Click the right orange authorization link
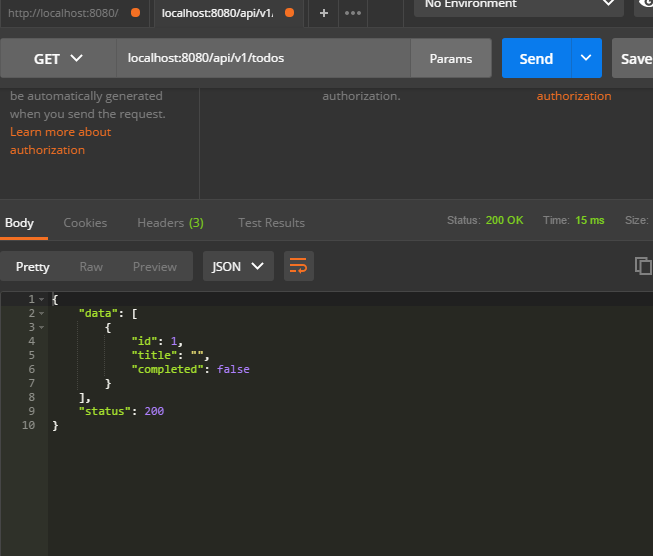The width and height of the screenshot is (653, 556). coord(574,96)
